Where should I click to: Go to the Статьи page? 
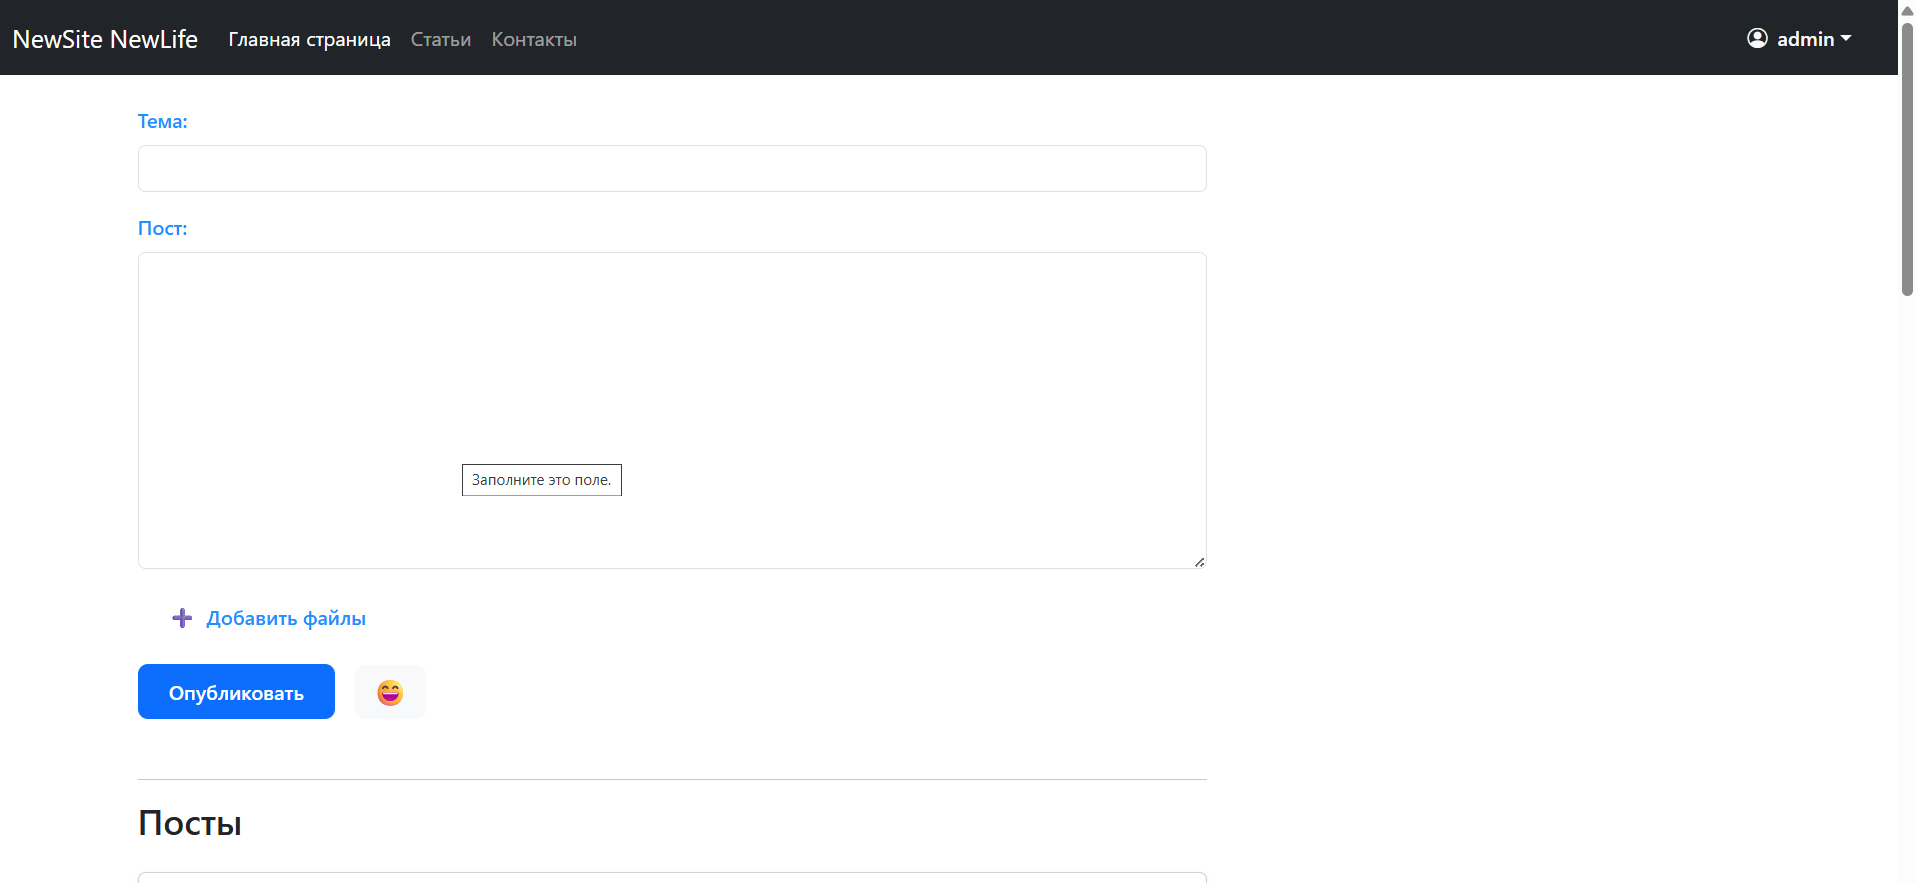441,39
